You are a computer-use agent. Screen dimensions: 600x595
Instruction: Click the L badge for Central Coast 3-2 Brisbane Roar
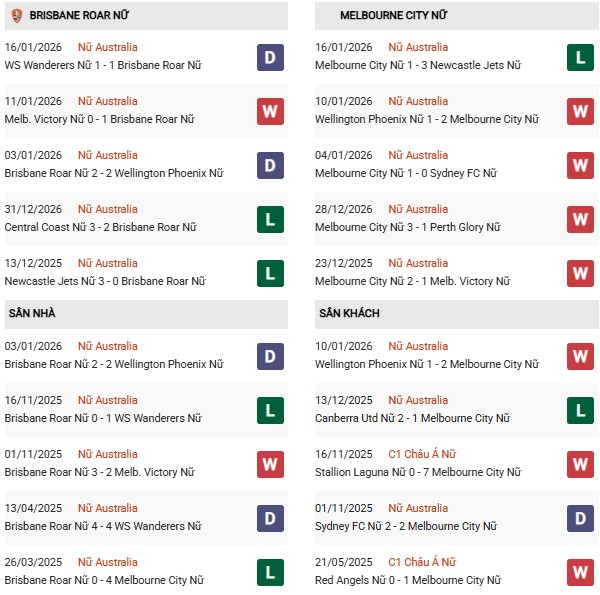270,219
